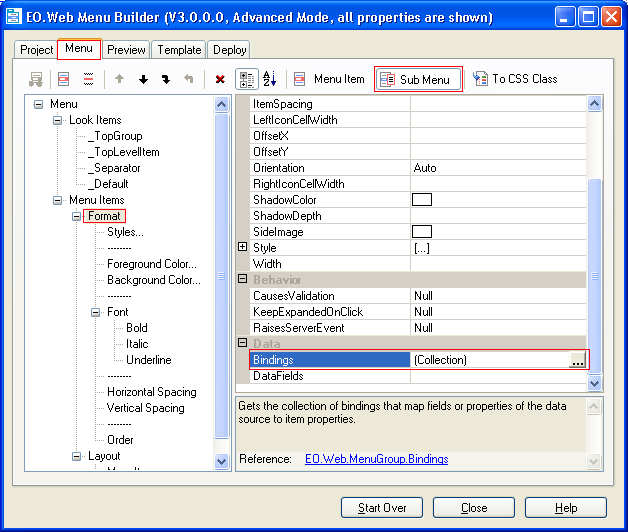
Task: Click the ShadowDepth property row
Action: [418, 216]
